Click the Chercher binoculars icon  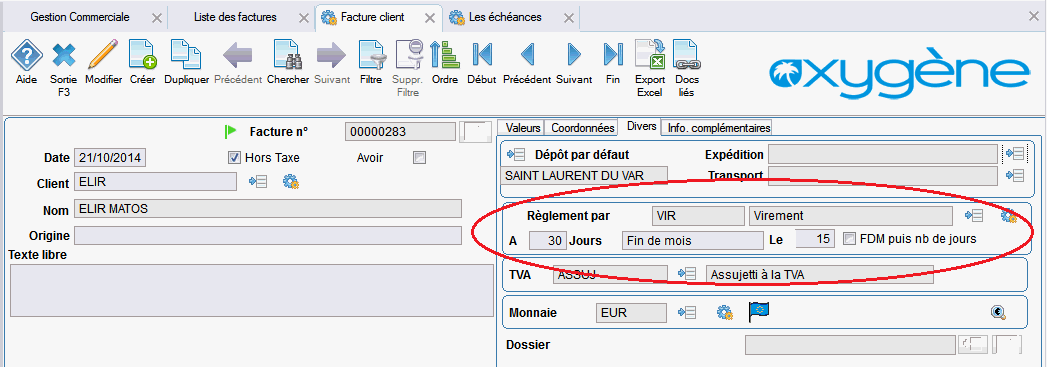[x=288, y=54]
